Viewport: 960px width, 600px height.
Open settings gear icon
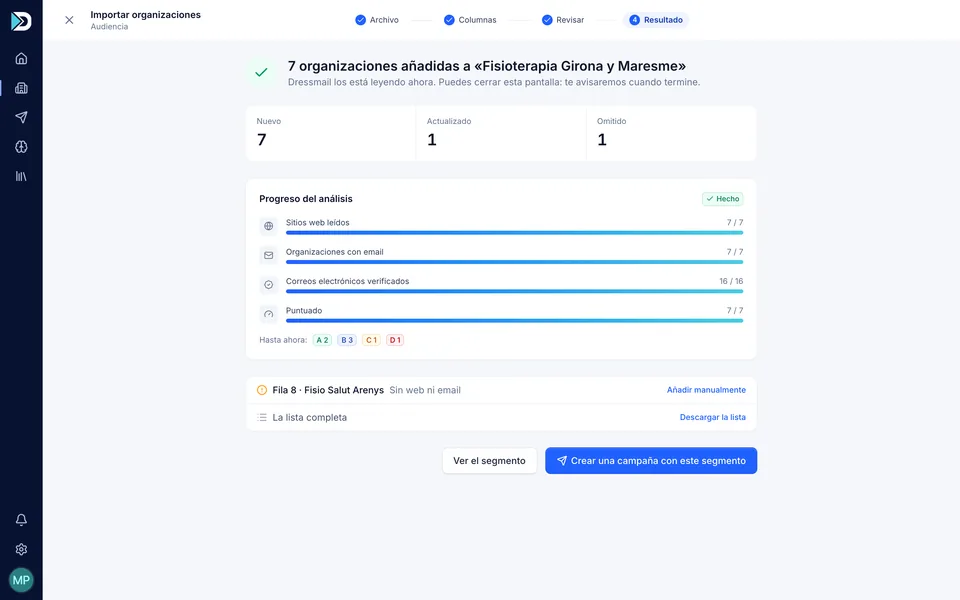pos(21,549)
